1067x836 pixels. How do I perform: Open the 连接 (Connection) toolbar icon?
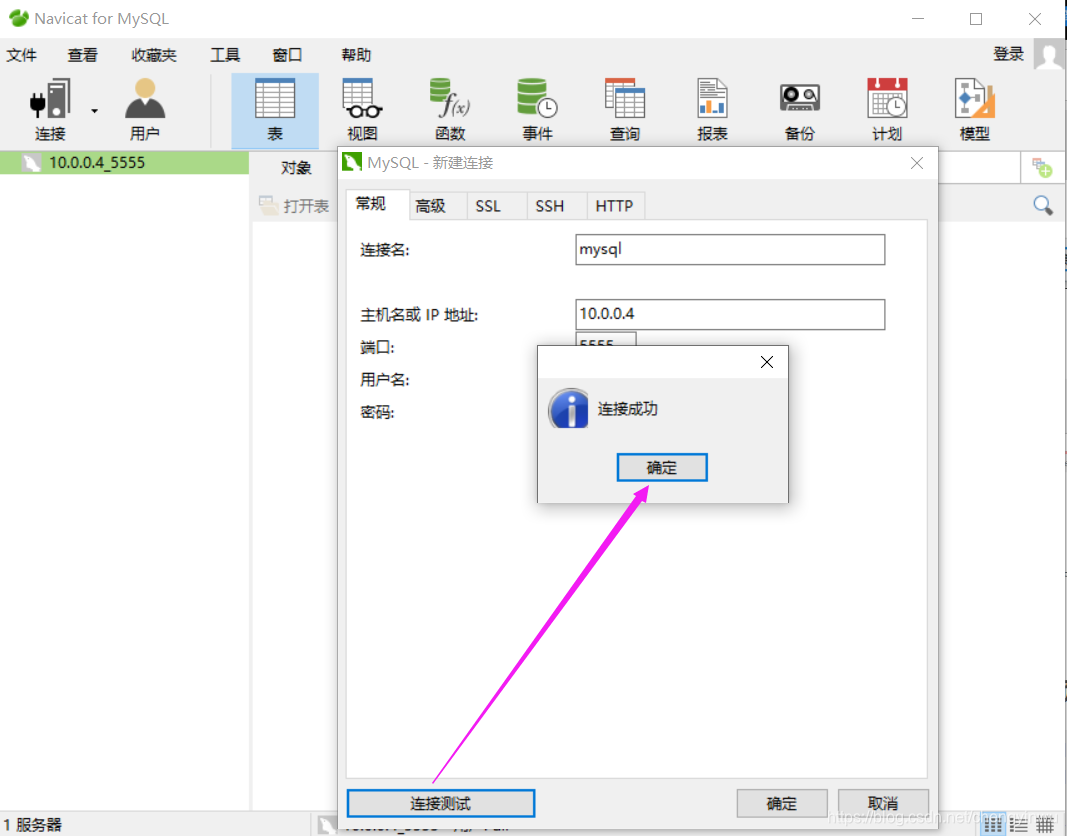click(50, 109)
